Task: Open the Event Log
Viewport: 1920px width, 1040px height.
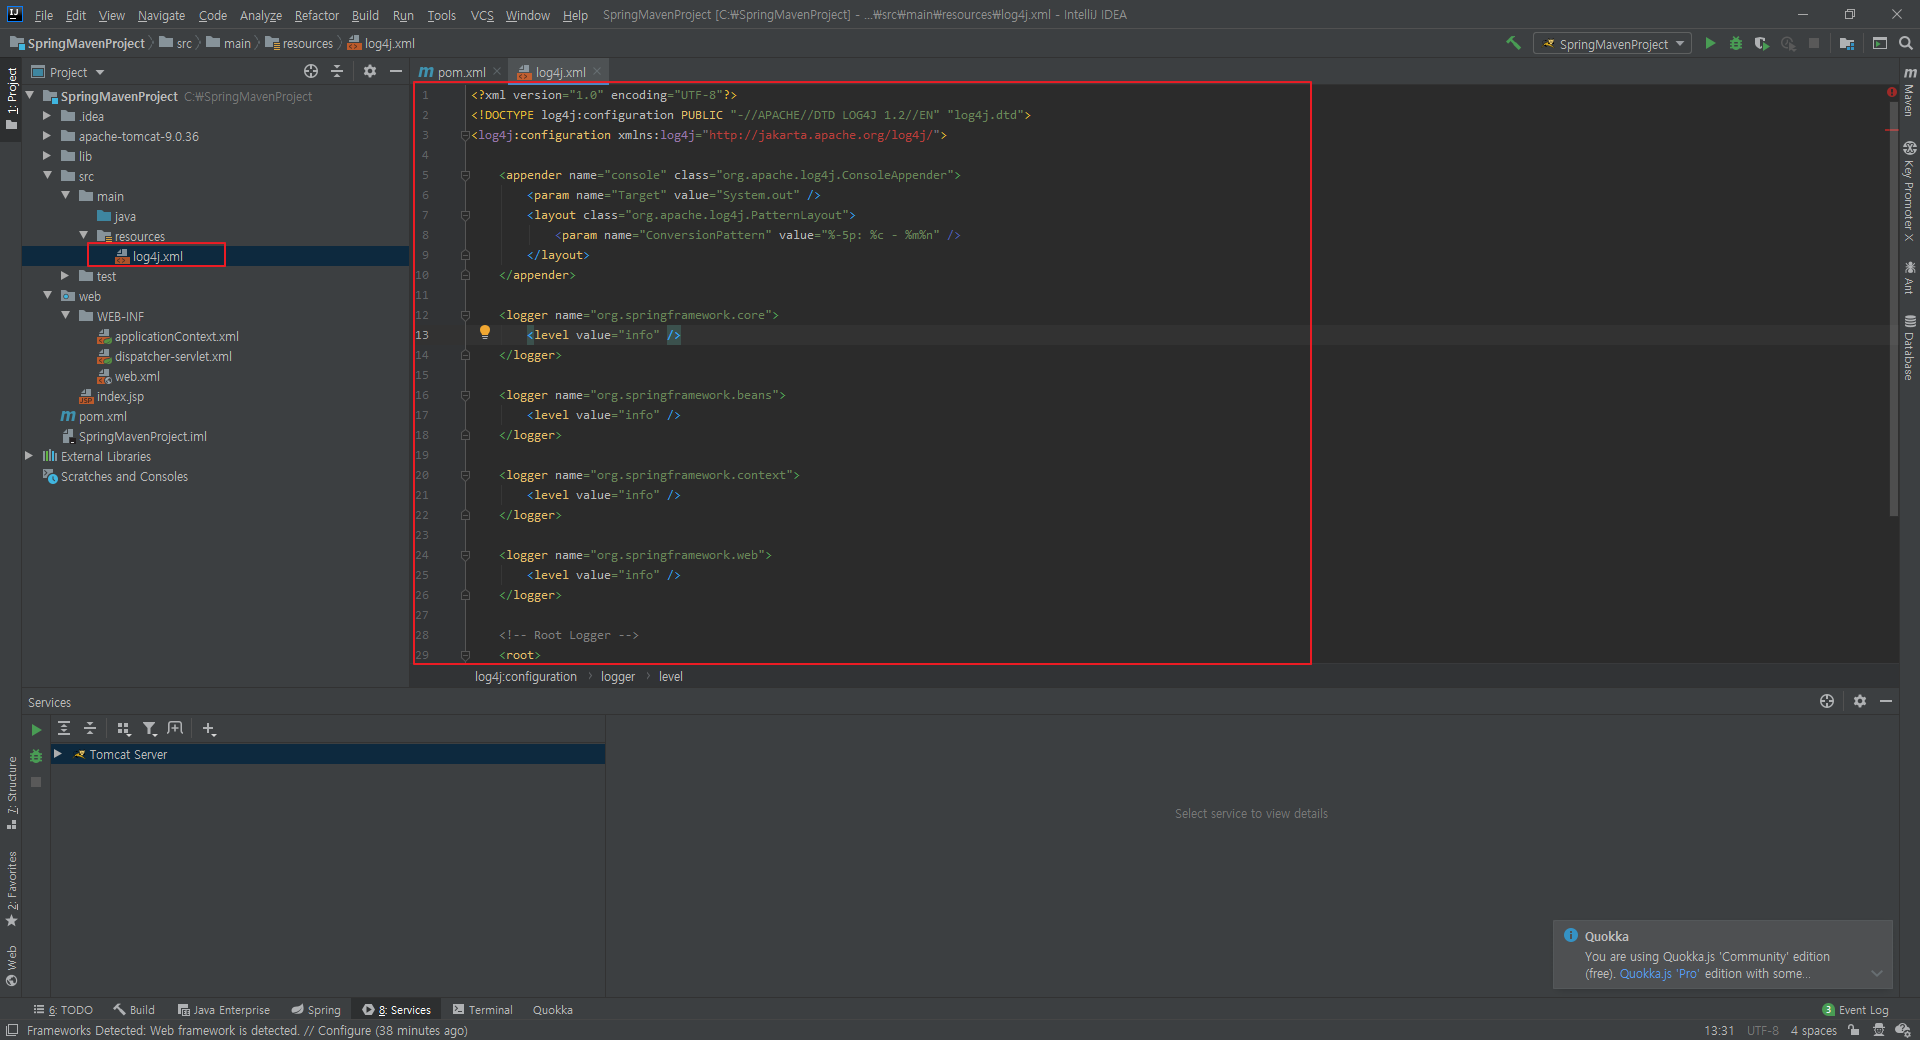Action: click(x=1856, y=1010)
